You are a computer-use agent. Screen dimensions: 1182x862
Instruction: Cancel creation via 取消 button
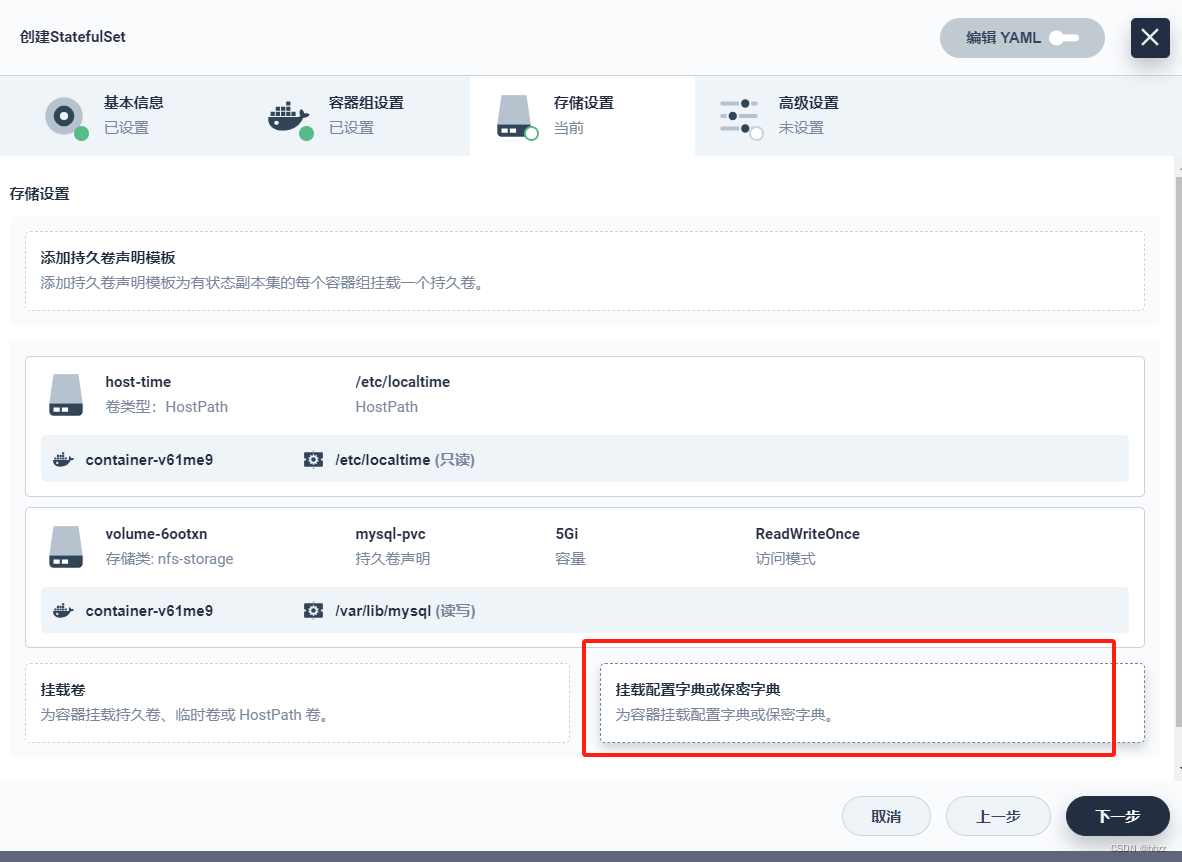(x=886, y=816)
